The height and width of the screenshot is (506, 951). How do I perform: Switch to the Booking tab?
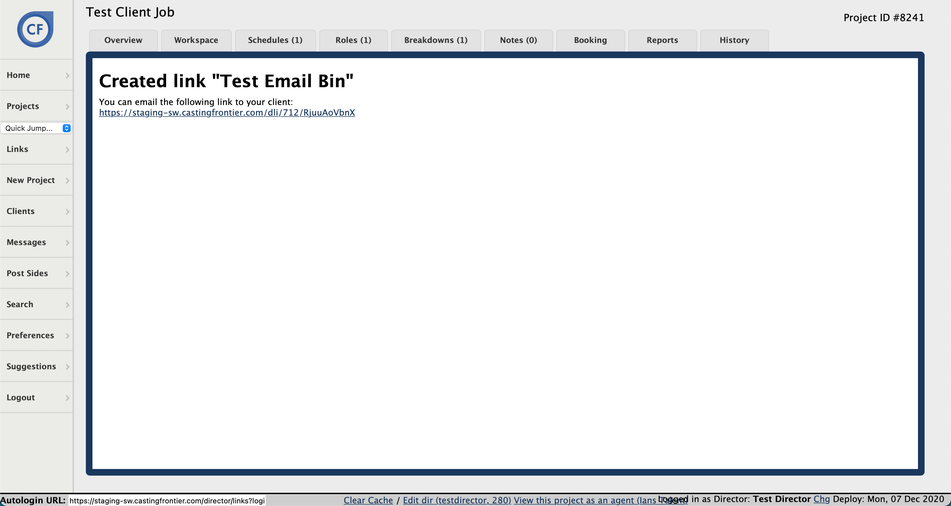click(590, 40)
